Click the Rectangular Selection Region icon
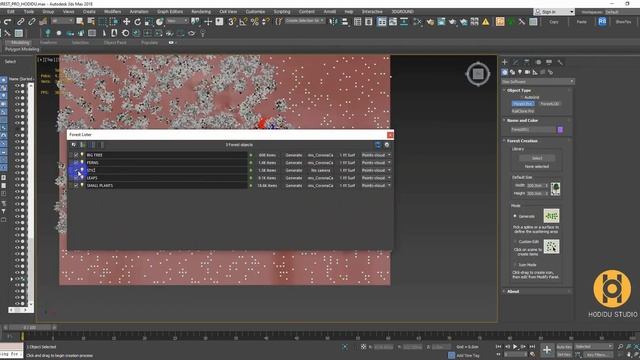 102,22
